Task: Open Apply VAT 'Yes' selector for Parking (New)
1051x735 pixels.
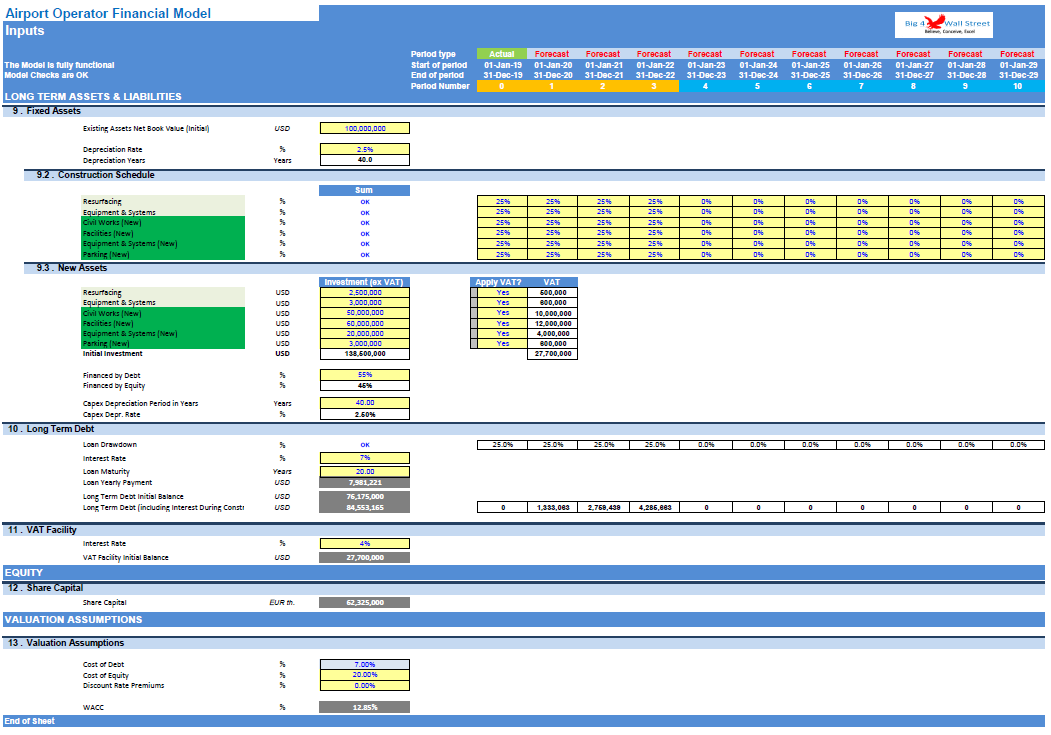Action: 503,344
